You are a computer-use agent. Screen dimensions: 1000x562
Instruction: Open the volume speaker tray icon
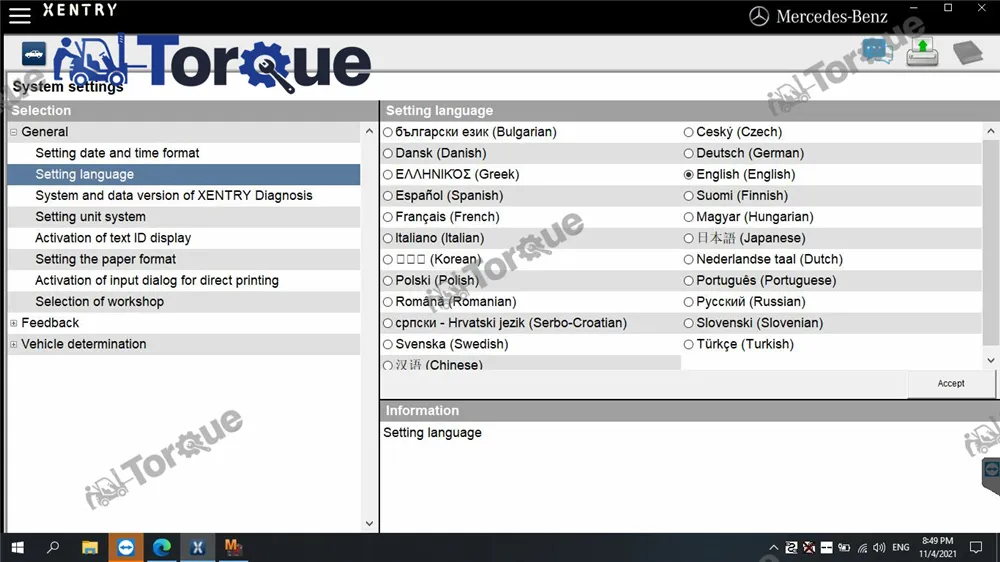pyautogui.click(x=879, y=547)
